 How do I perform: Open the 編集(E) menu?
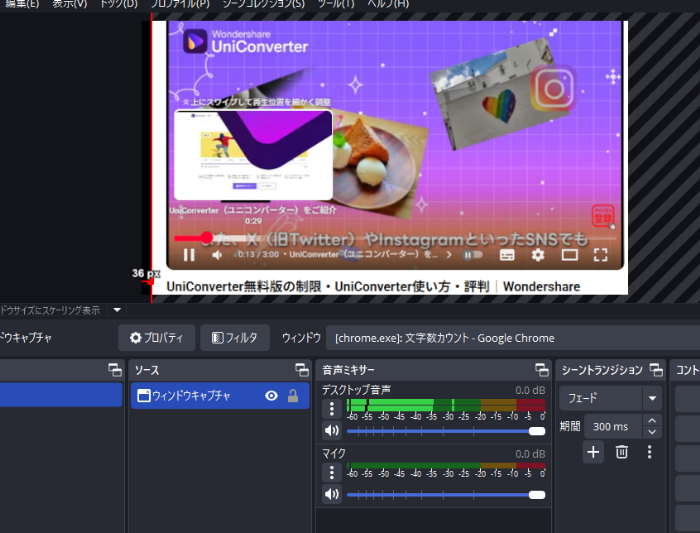pos(21,4)
